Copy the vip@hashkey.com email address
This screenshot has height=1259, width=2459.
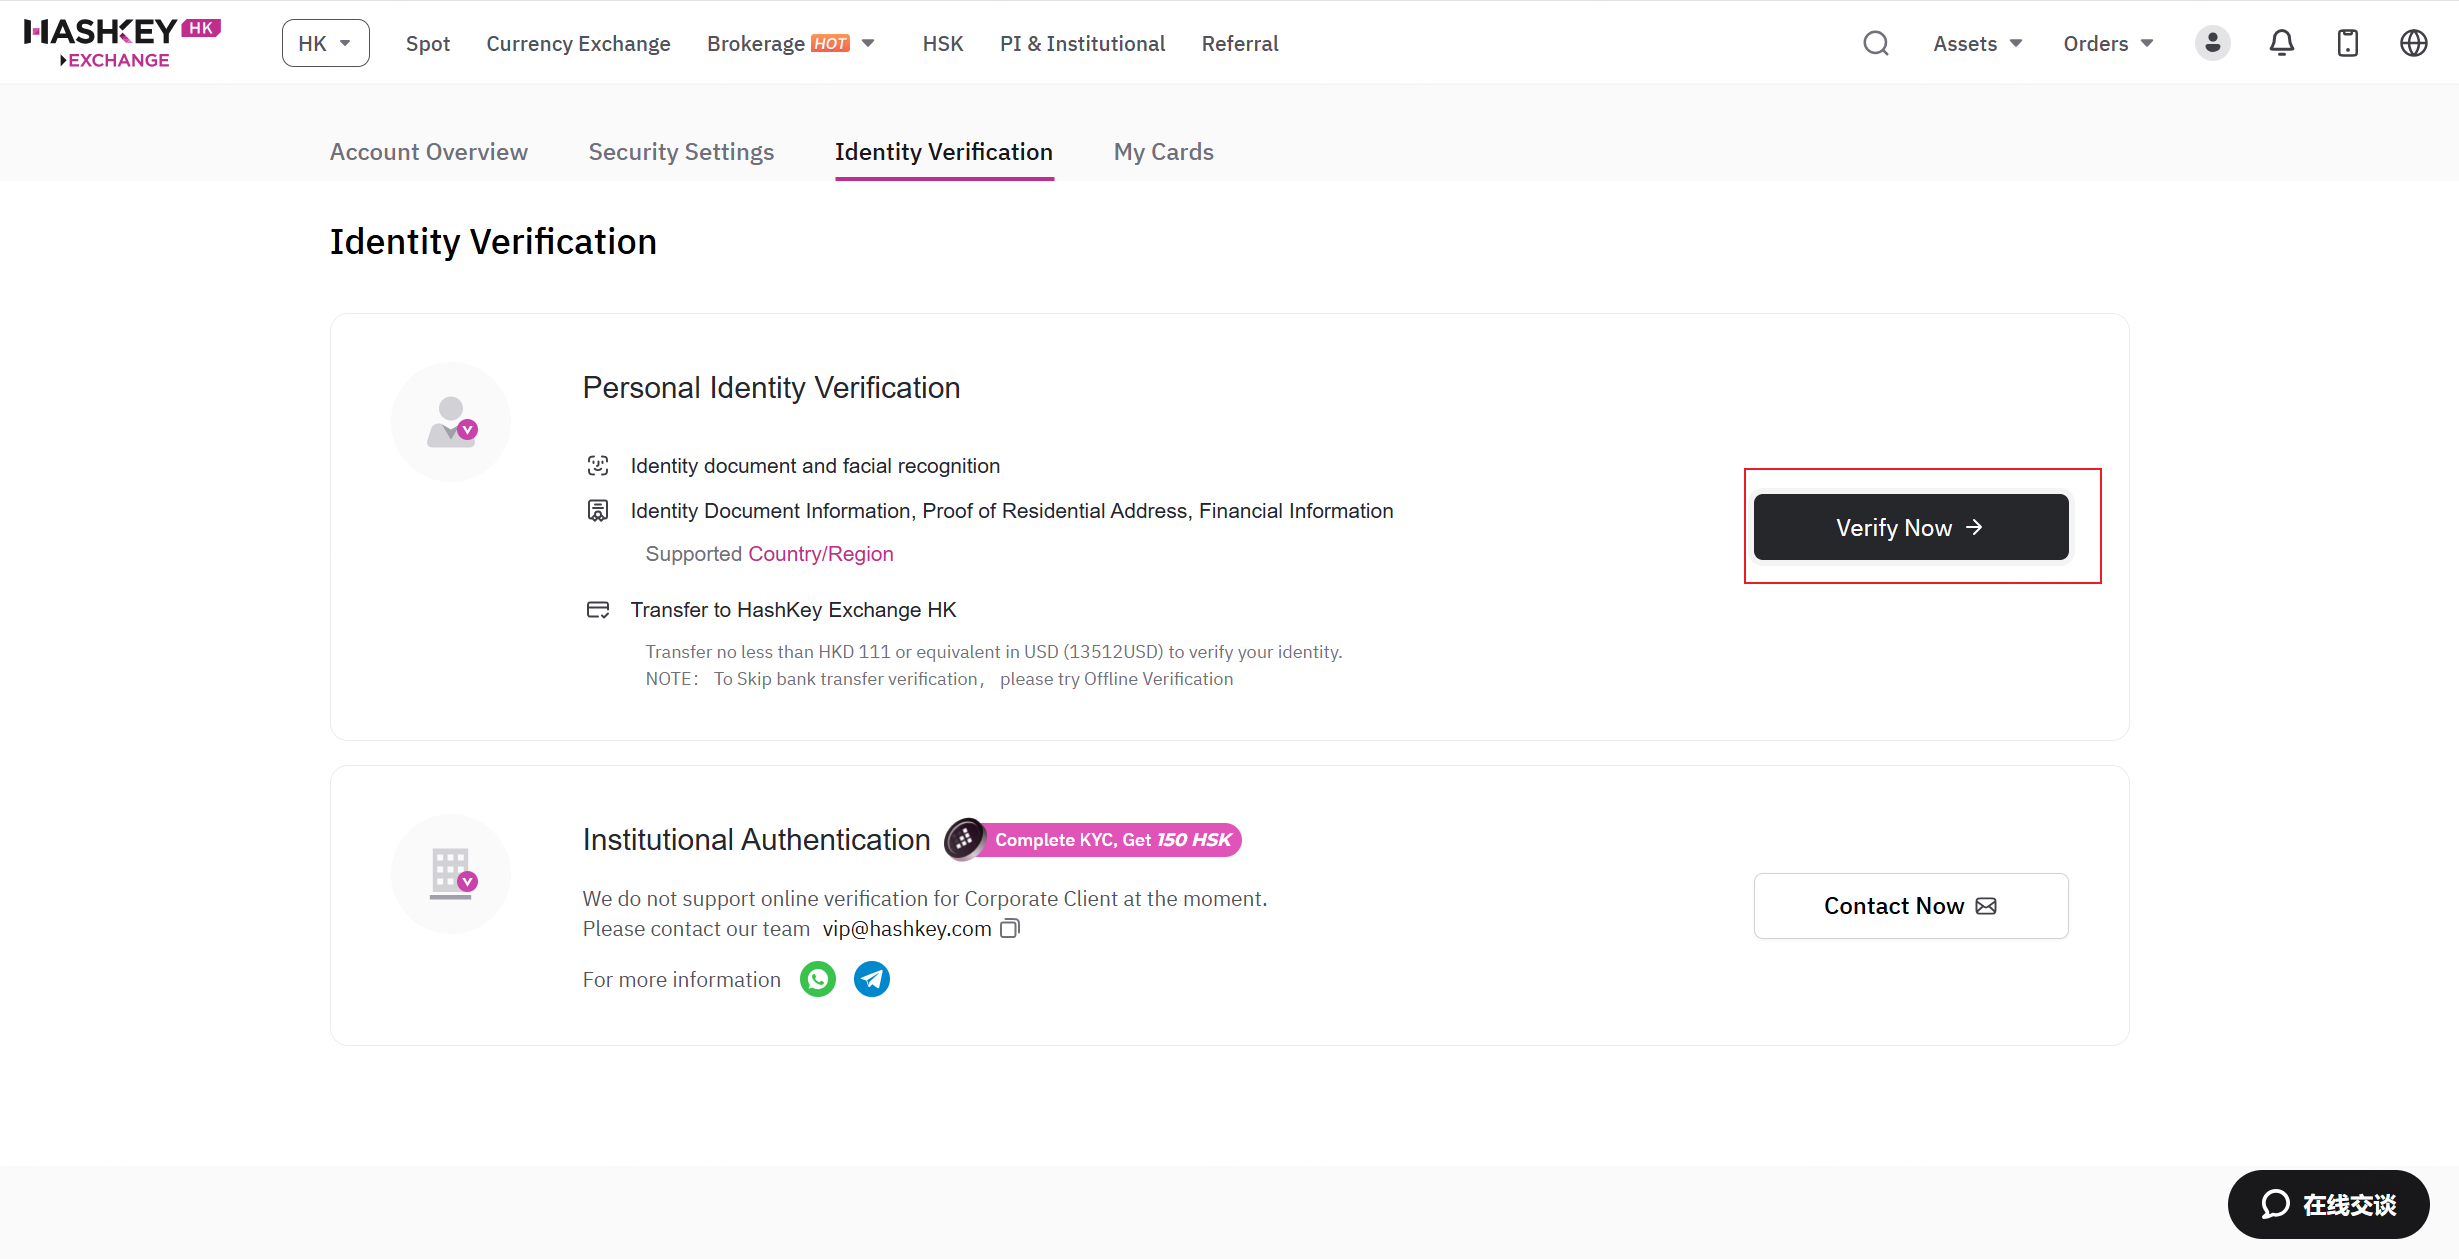[1010, 929]
